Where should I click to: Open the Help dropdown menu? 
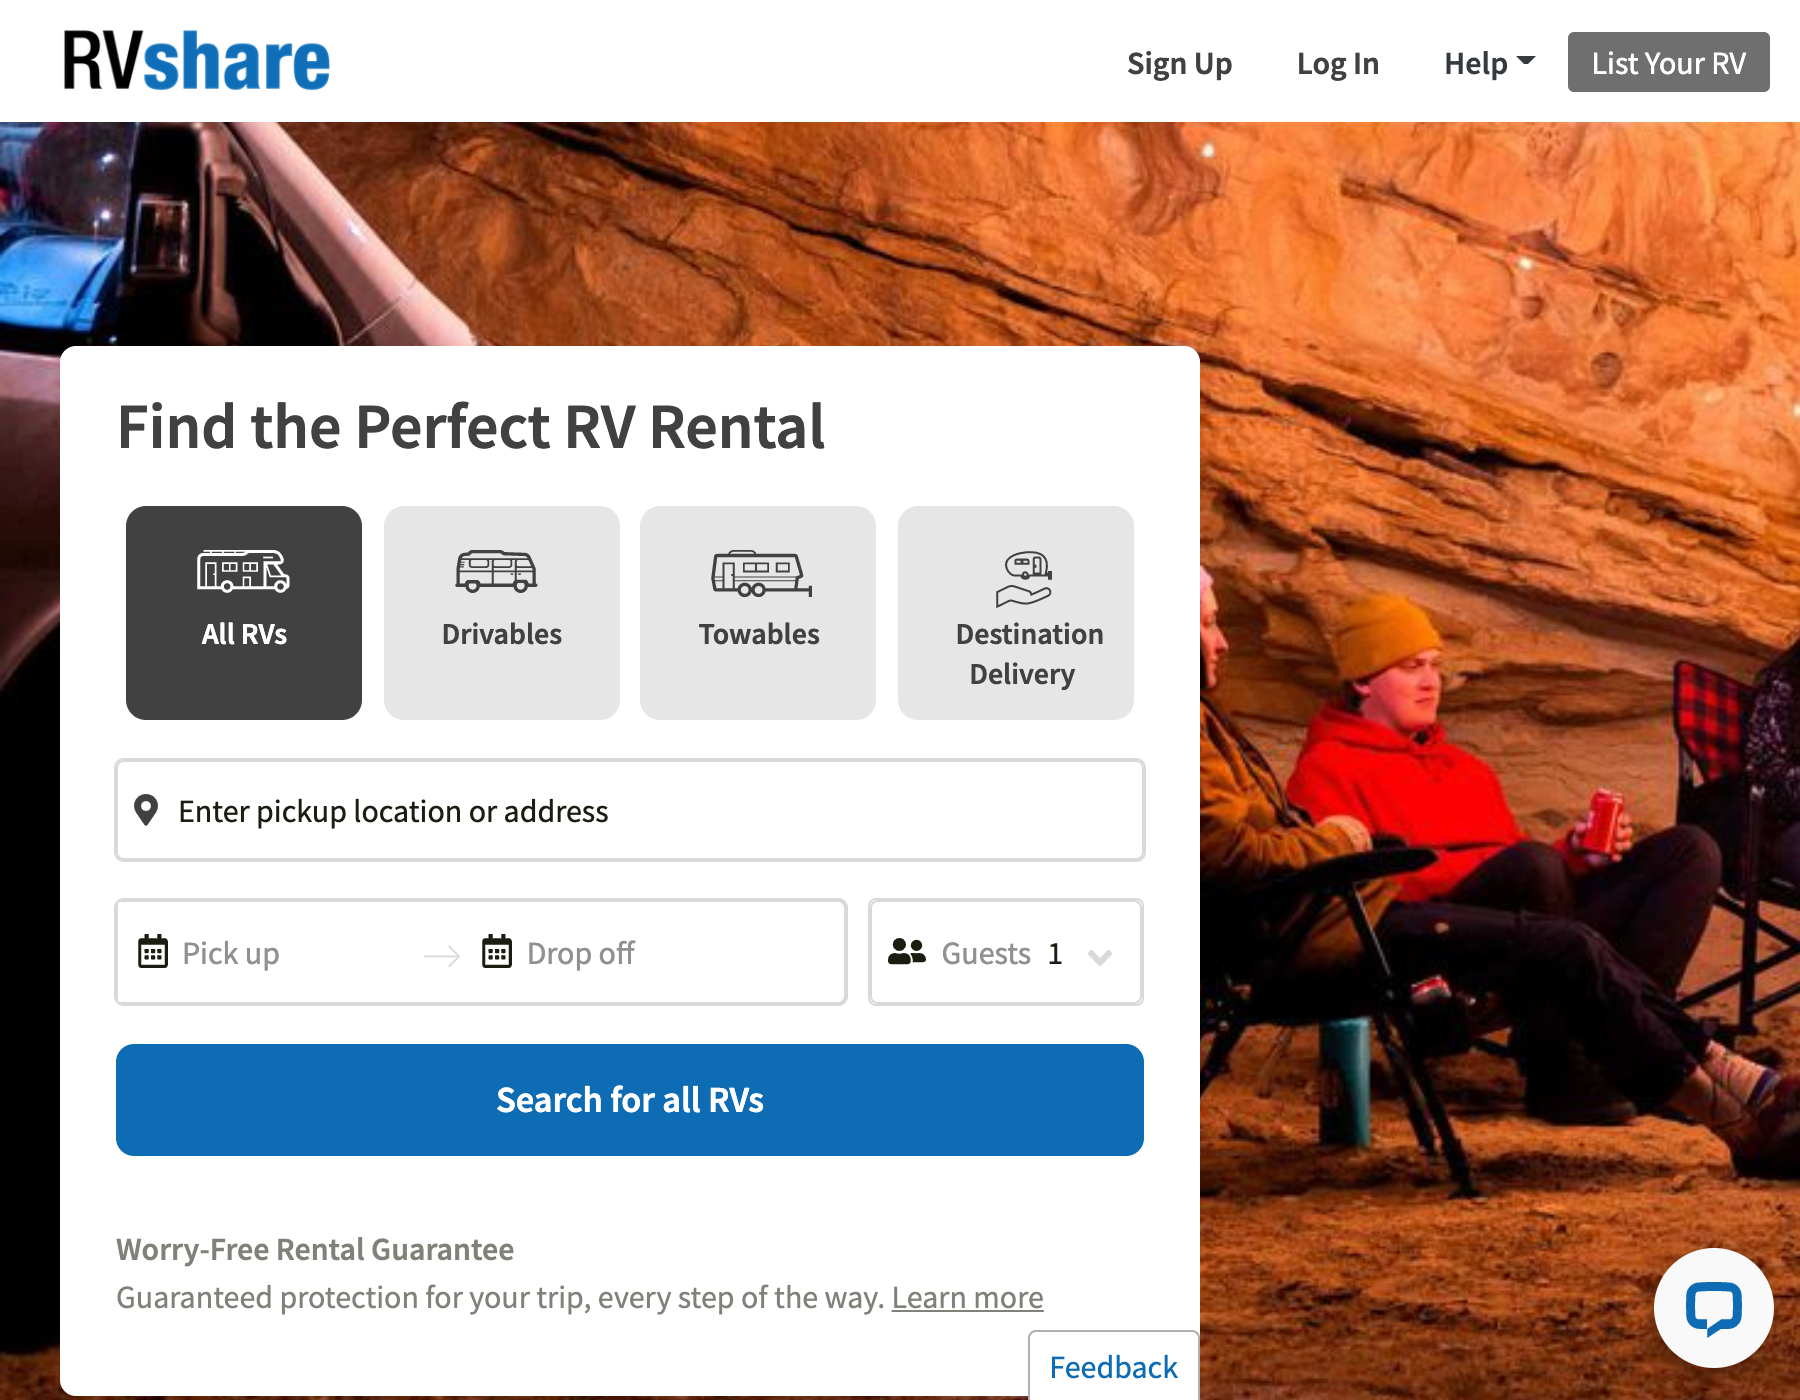[1487, 62]
